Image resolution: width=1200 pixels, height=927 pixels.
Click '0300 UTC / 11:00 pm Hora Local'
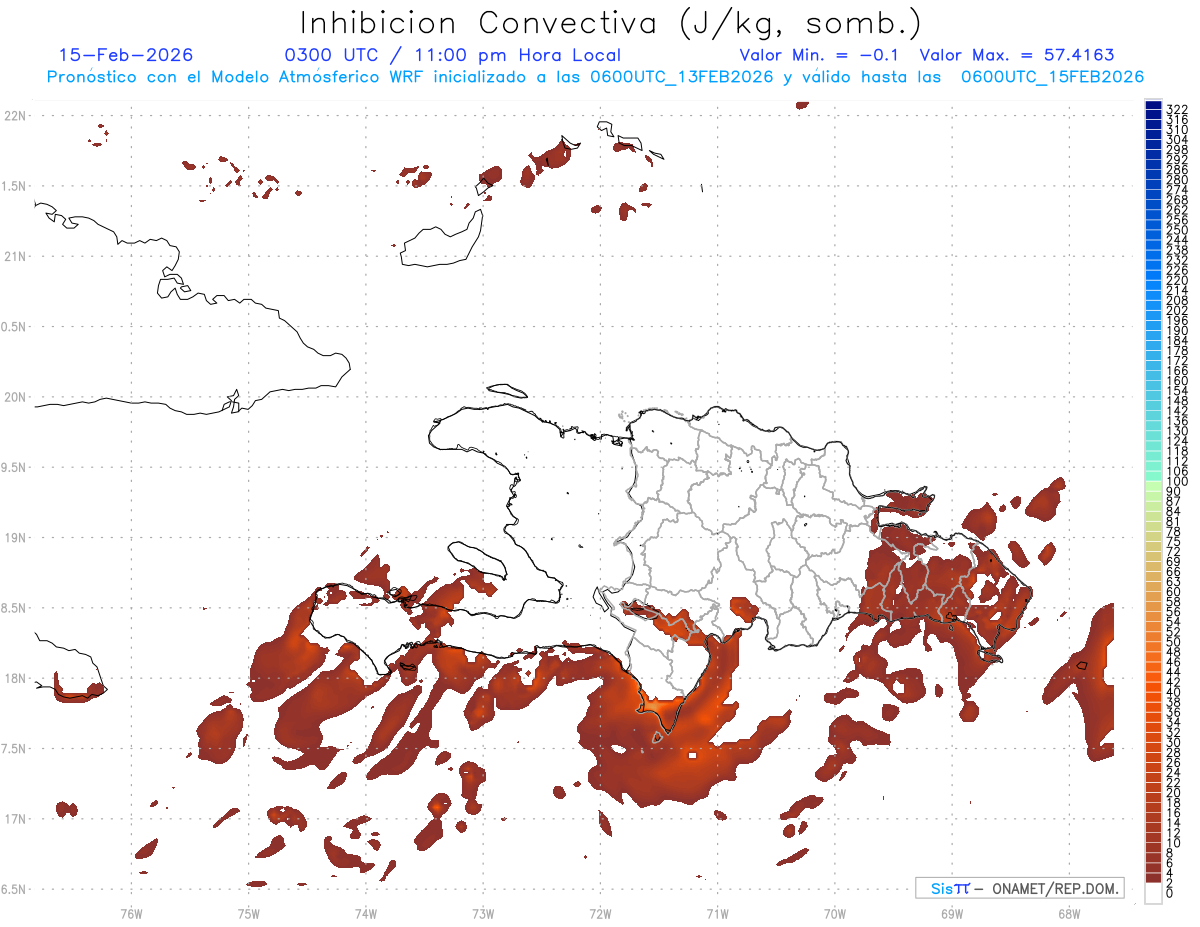click(452, 55)
